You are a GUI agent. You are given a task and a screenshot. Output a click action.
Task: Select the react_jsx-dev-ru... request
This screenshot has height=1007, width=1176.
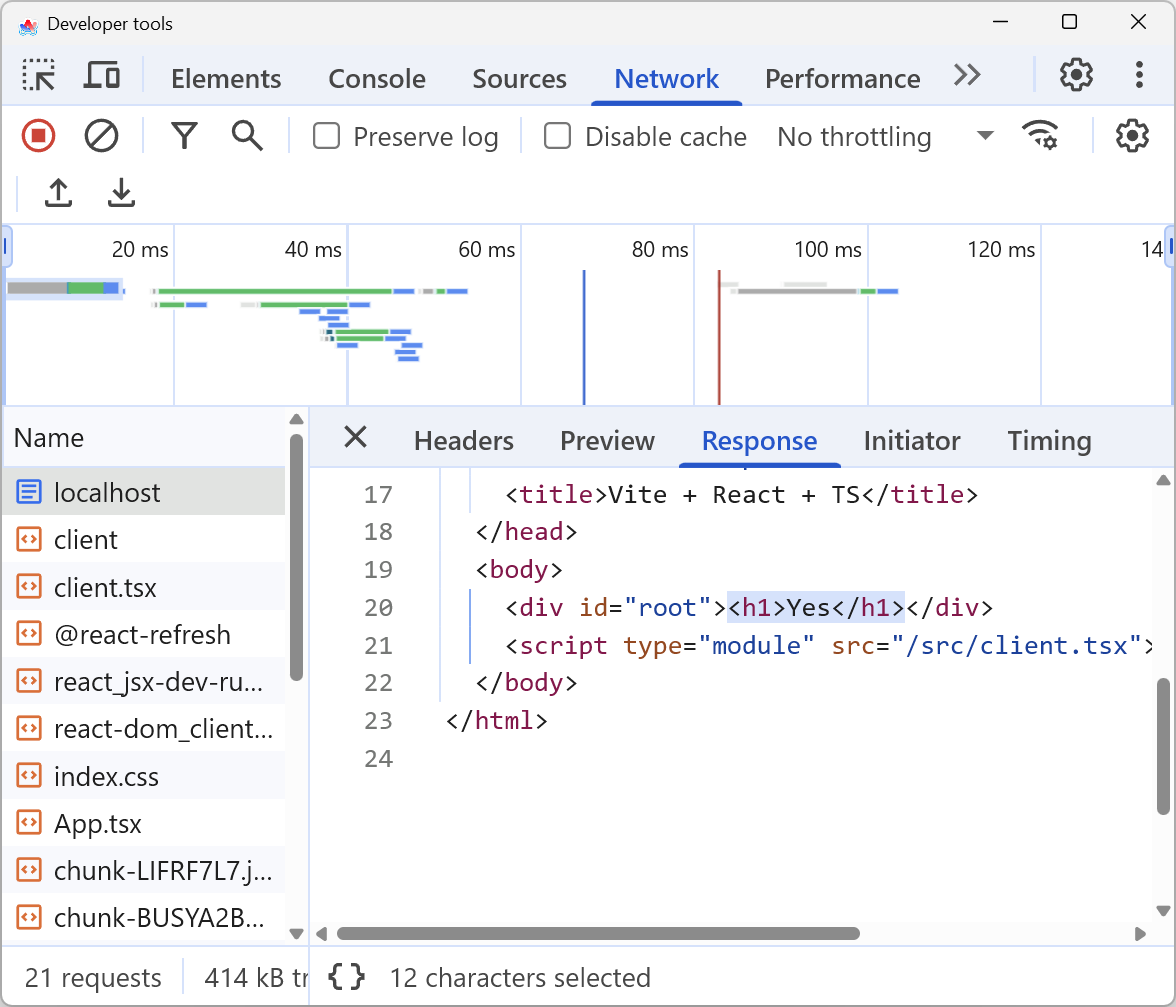click(145, 682)
